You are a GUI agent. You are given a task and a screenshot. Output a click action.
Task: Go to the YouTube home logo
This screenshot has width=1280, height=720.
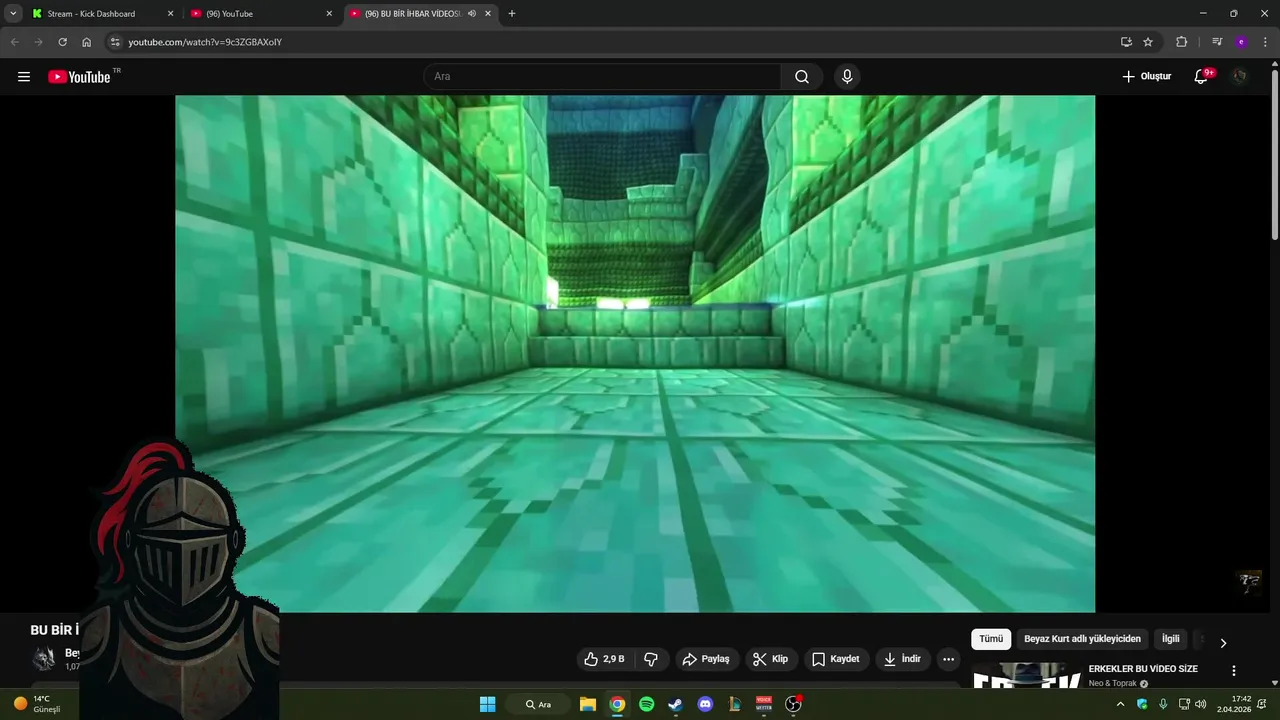(79, 77)
